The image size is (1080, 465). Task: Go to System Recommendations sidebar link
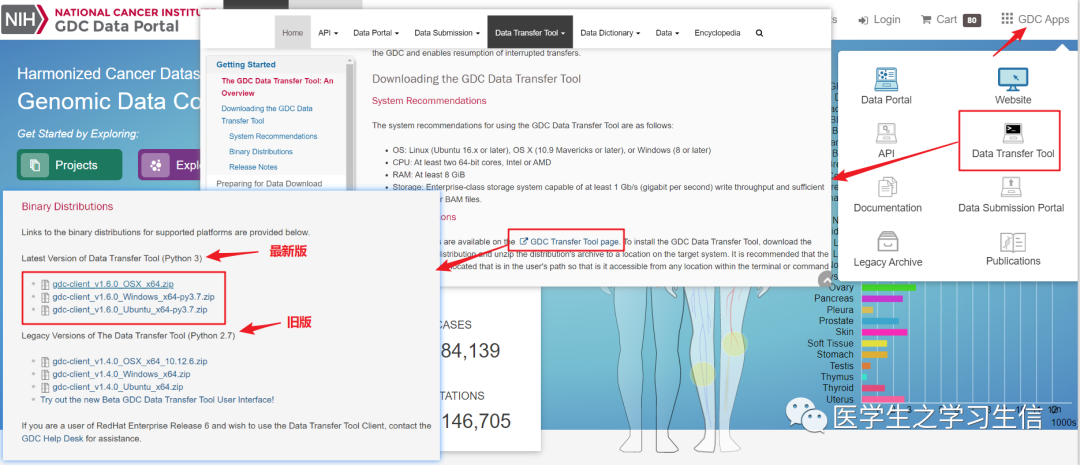pyautogui.click(x=273, y=136)
